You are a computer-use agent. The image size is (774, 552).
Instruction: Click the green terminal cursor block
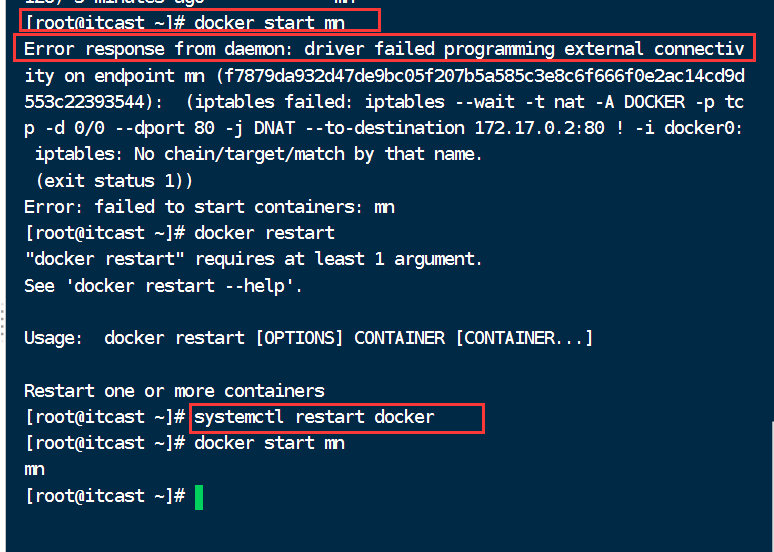point(199,496)
